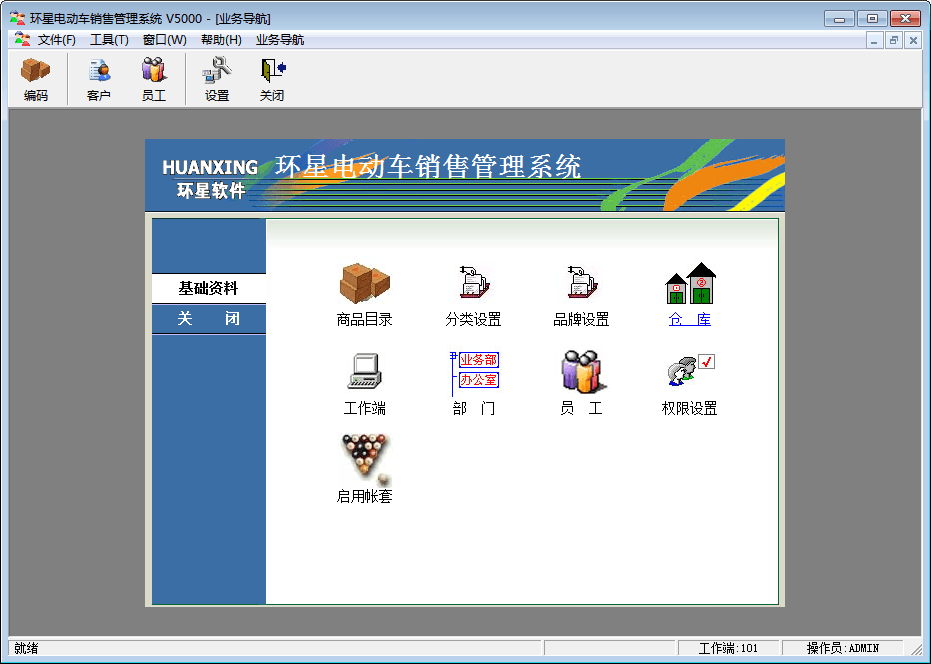
Task: Open the 商品目录 product catalog icon
Action: click(x=364, y=284)
